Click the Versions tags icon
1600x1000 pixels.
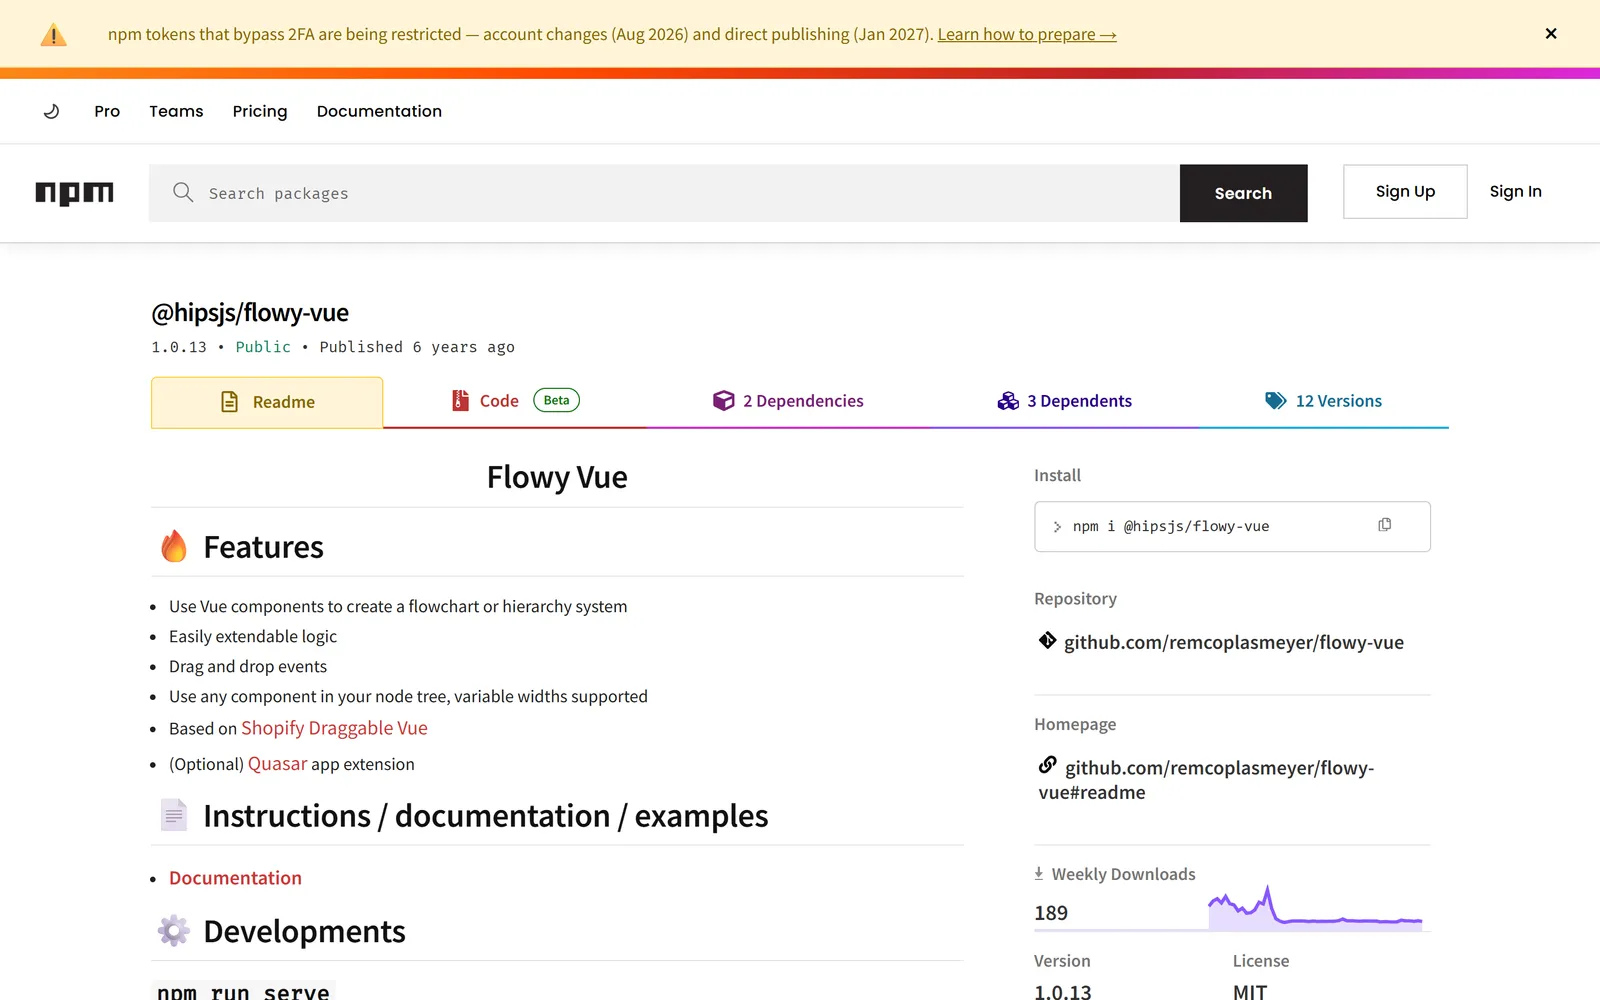[1276, 401]
